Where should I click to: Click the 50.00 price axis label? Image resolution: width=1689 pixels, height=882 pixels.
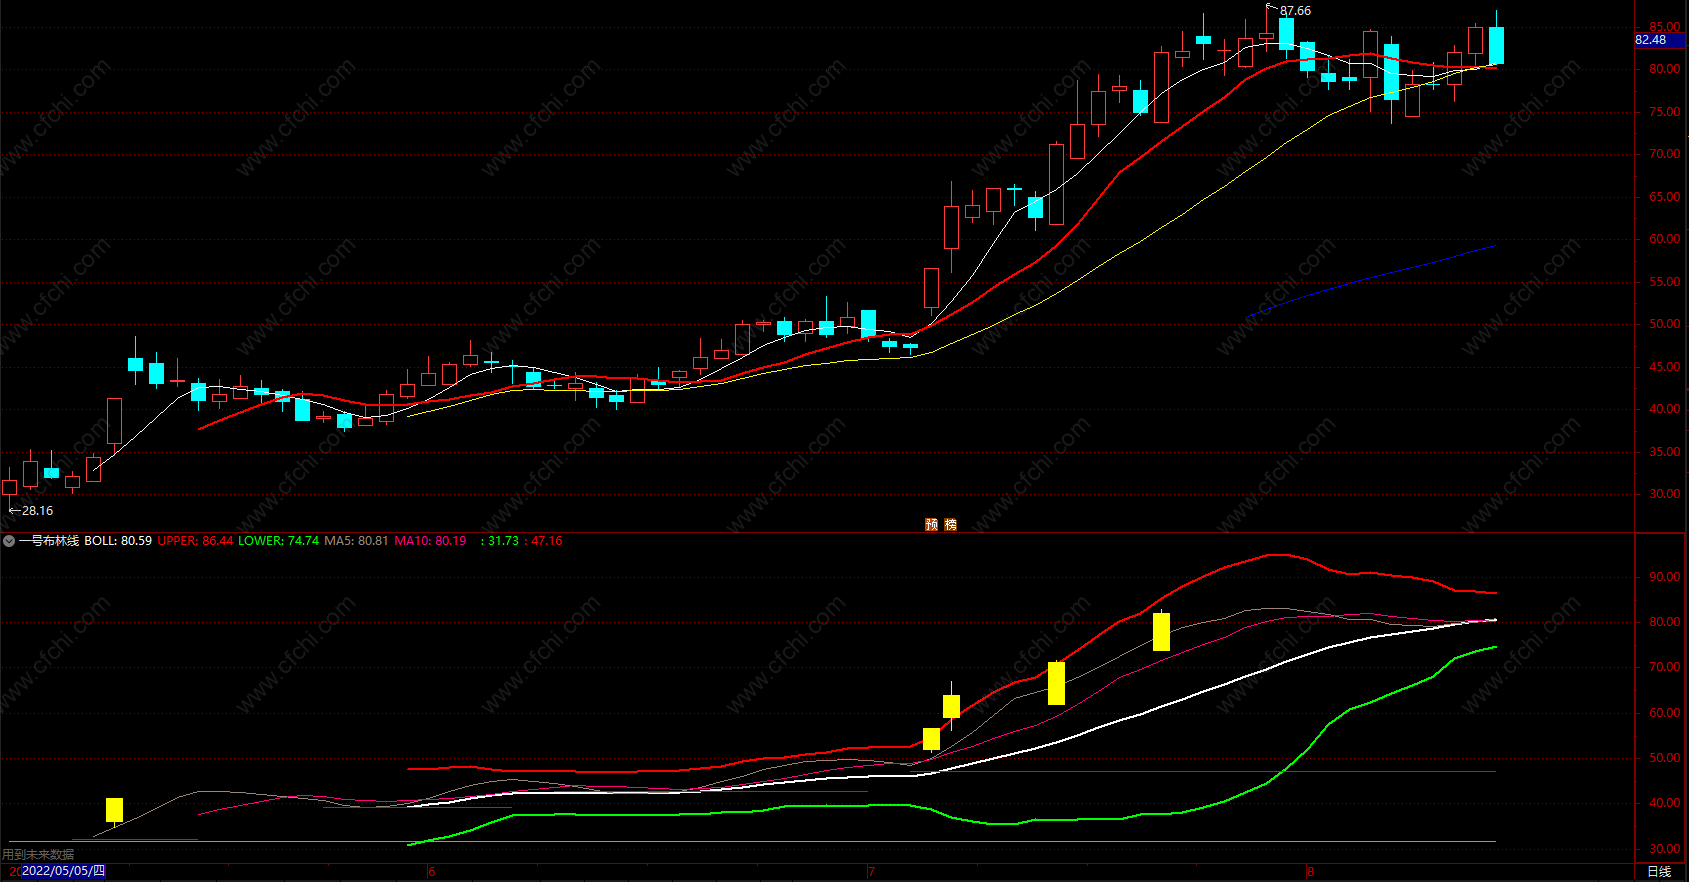1665,324
